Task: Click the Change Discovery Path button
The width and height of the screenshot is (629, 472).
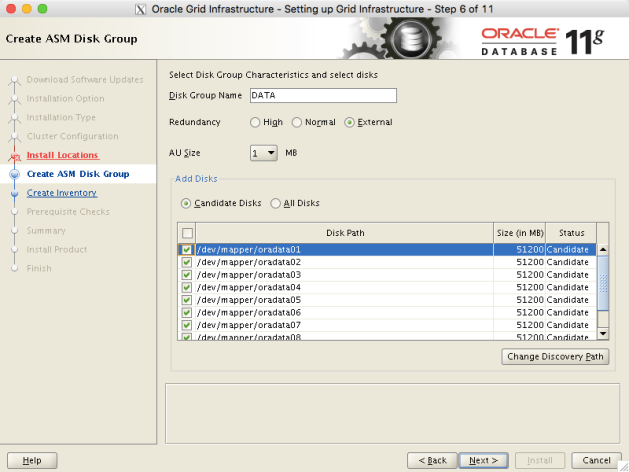Action: (555, 357)
